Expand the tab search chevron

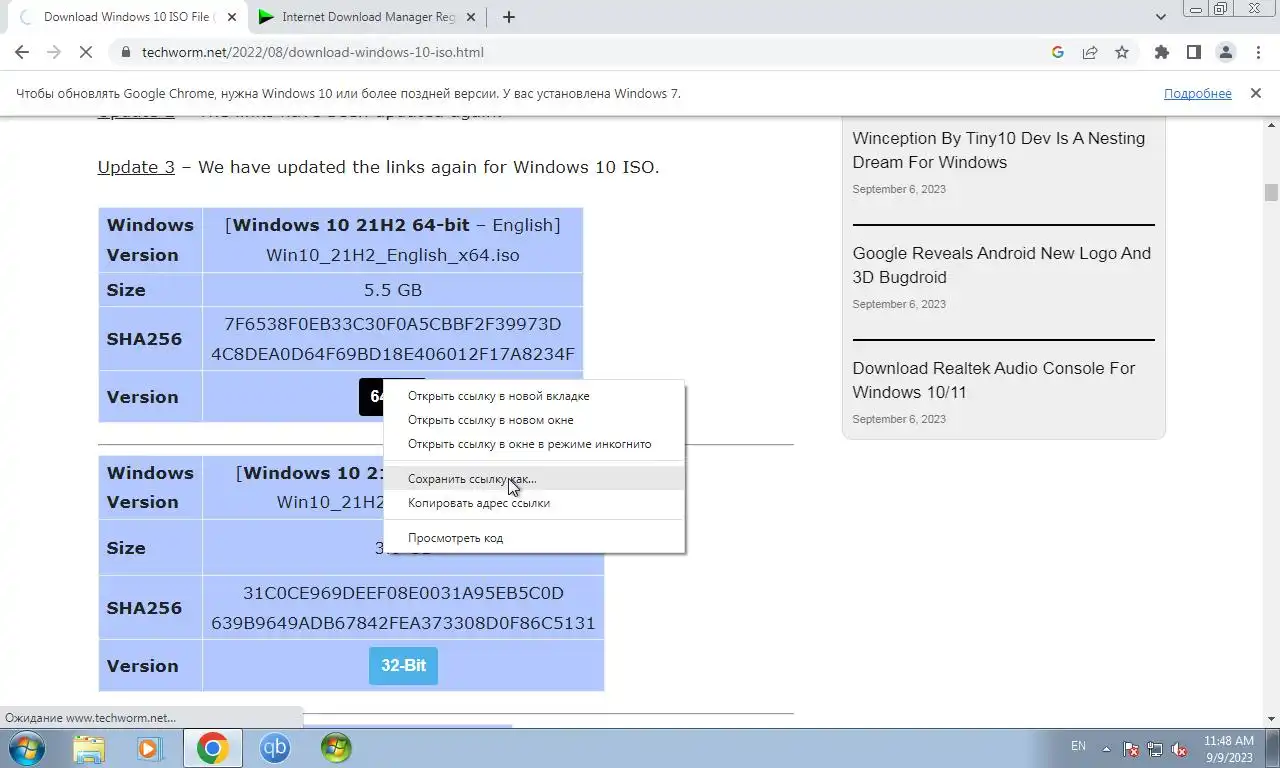1161,17
